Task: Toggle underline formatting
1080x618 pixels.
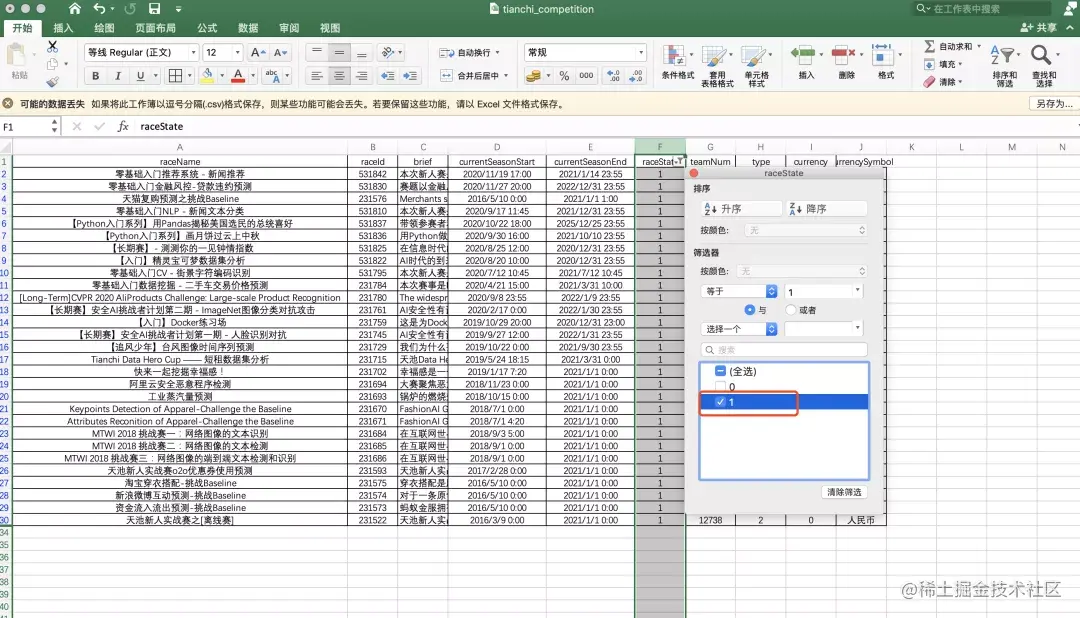Action: point(141,76)
